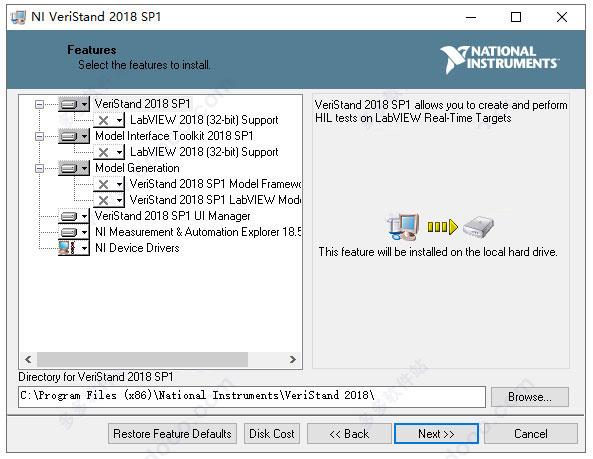
Task: Click the hard drive icon in description panel
Action: click(x=479, y=227)
